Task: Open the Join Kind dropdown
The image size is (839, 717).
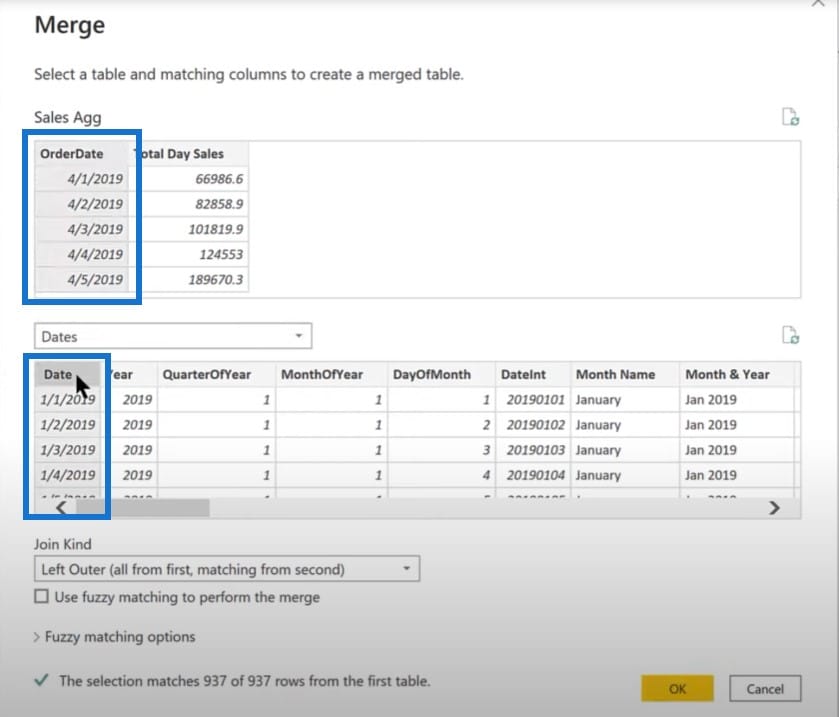Action: point(227,569)
